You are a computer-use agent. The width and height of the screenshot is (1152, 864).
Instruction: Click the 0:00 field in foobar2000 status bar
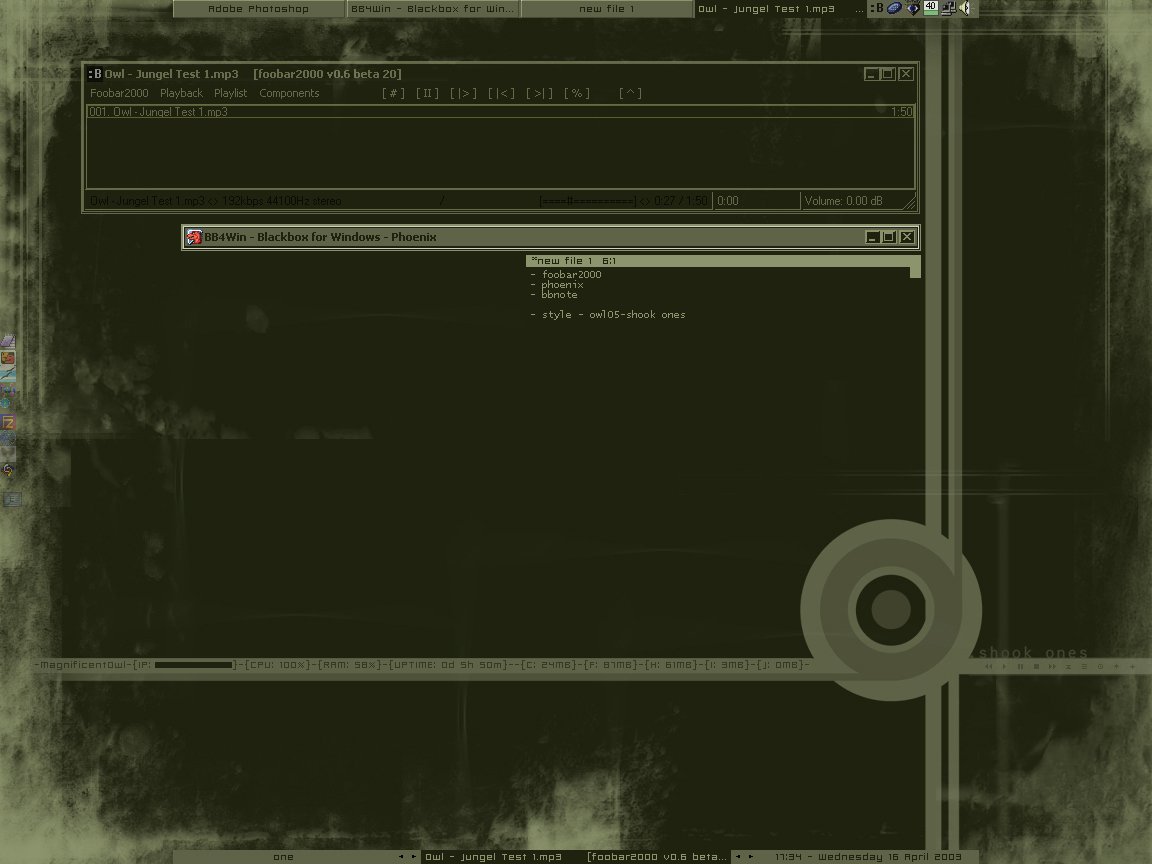pos(756,201)
